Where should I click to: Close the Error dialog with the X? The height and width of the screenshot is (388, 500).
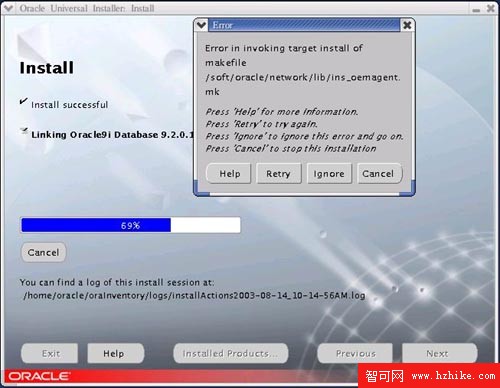[x=407, y=25]
